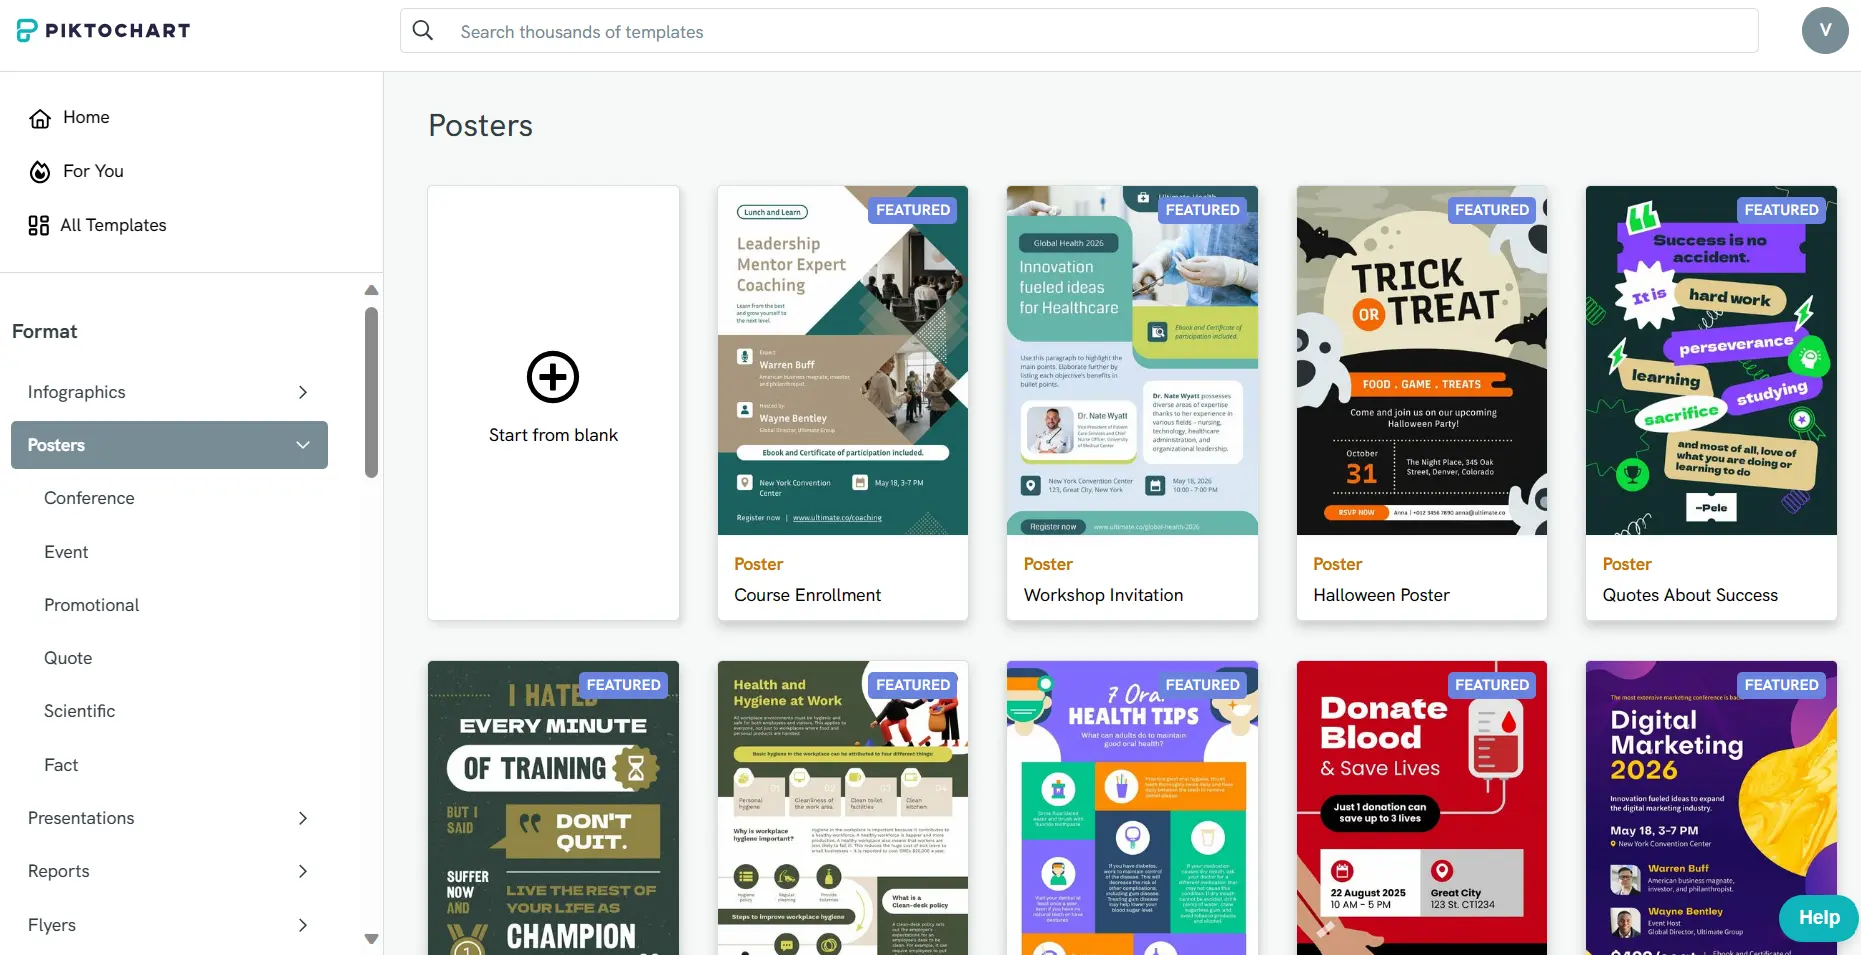Collapse the Posters category
The width and height of the screenshot is (1861, 955).
302,445
